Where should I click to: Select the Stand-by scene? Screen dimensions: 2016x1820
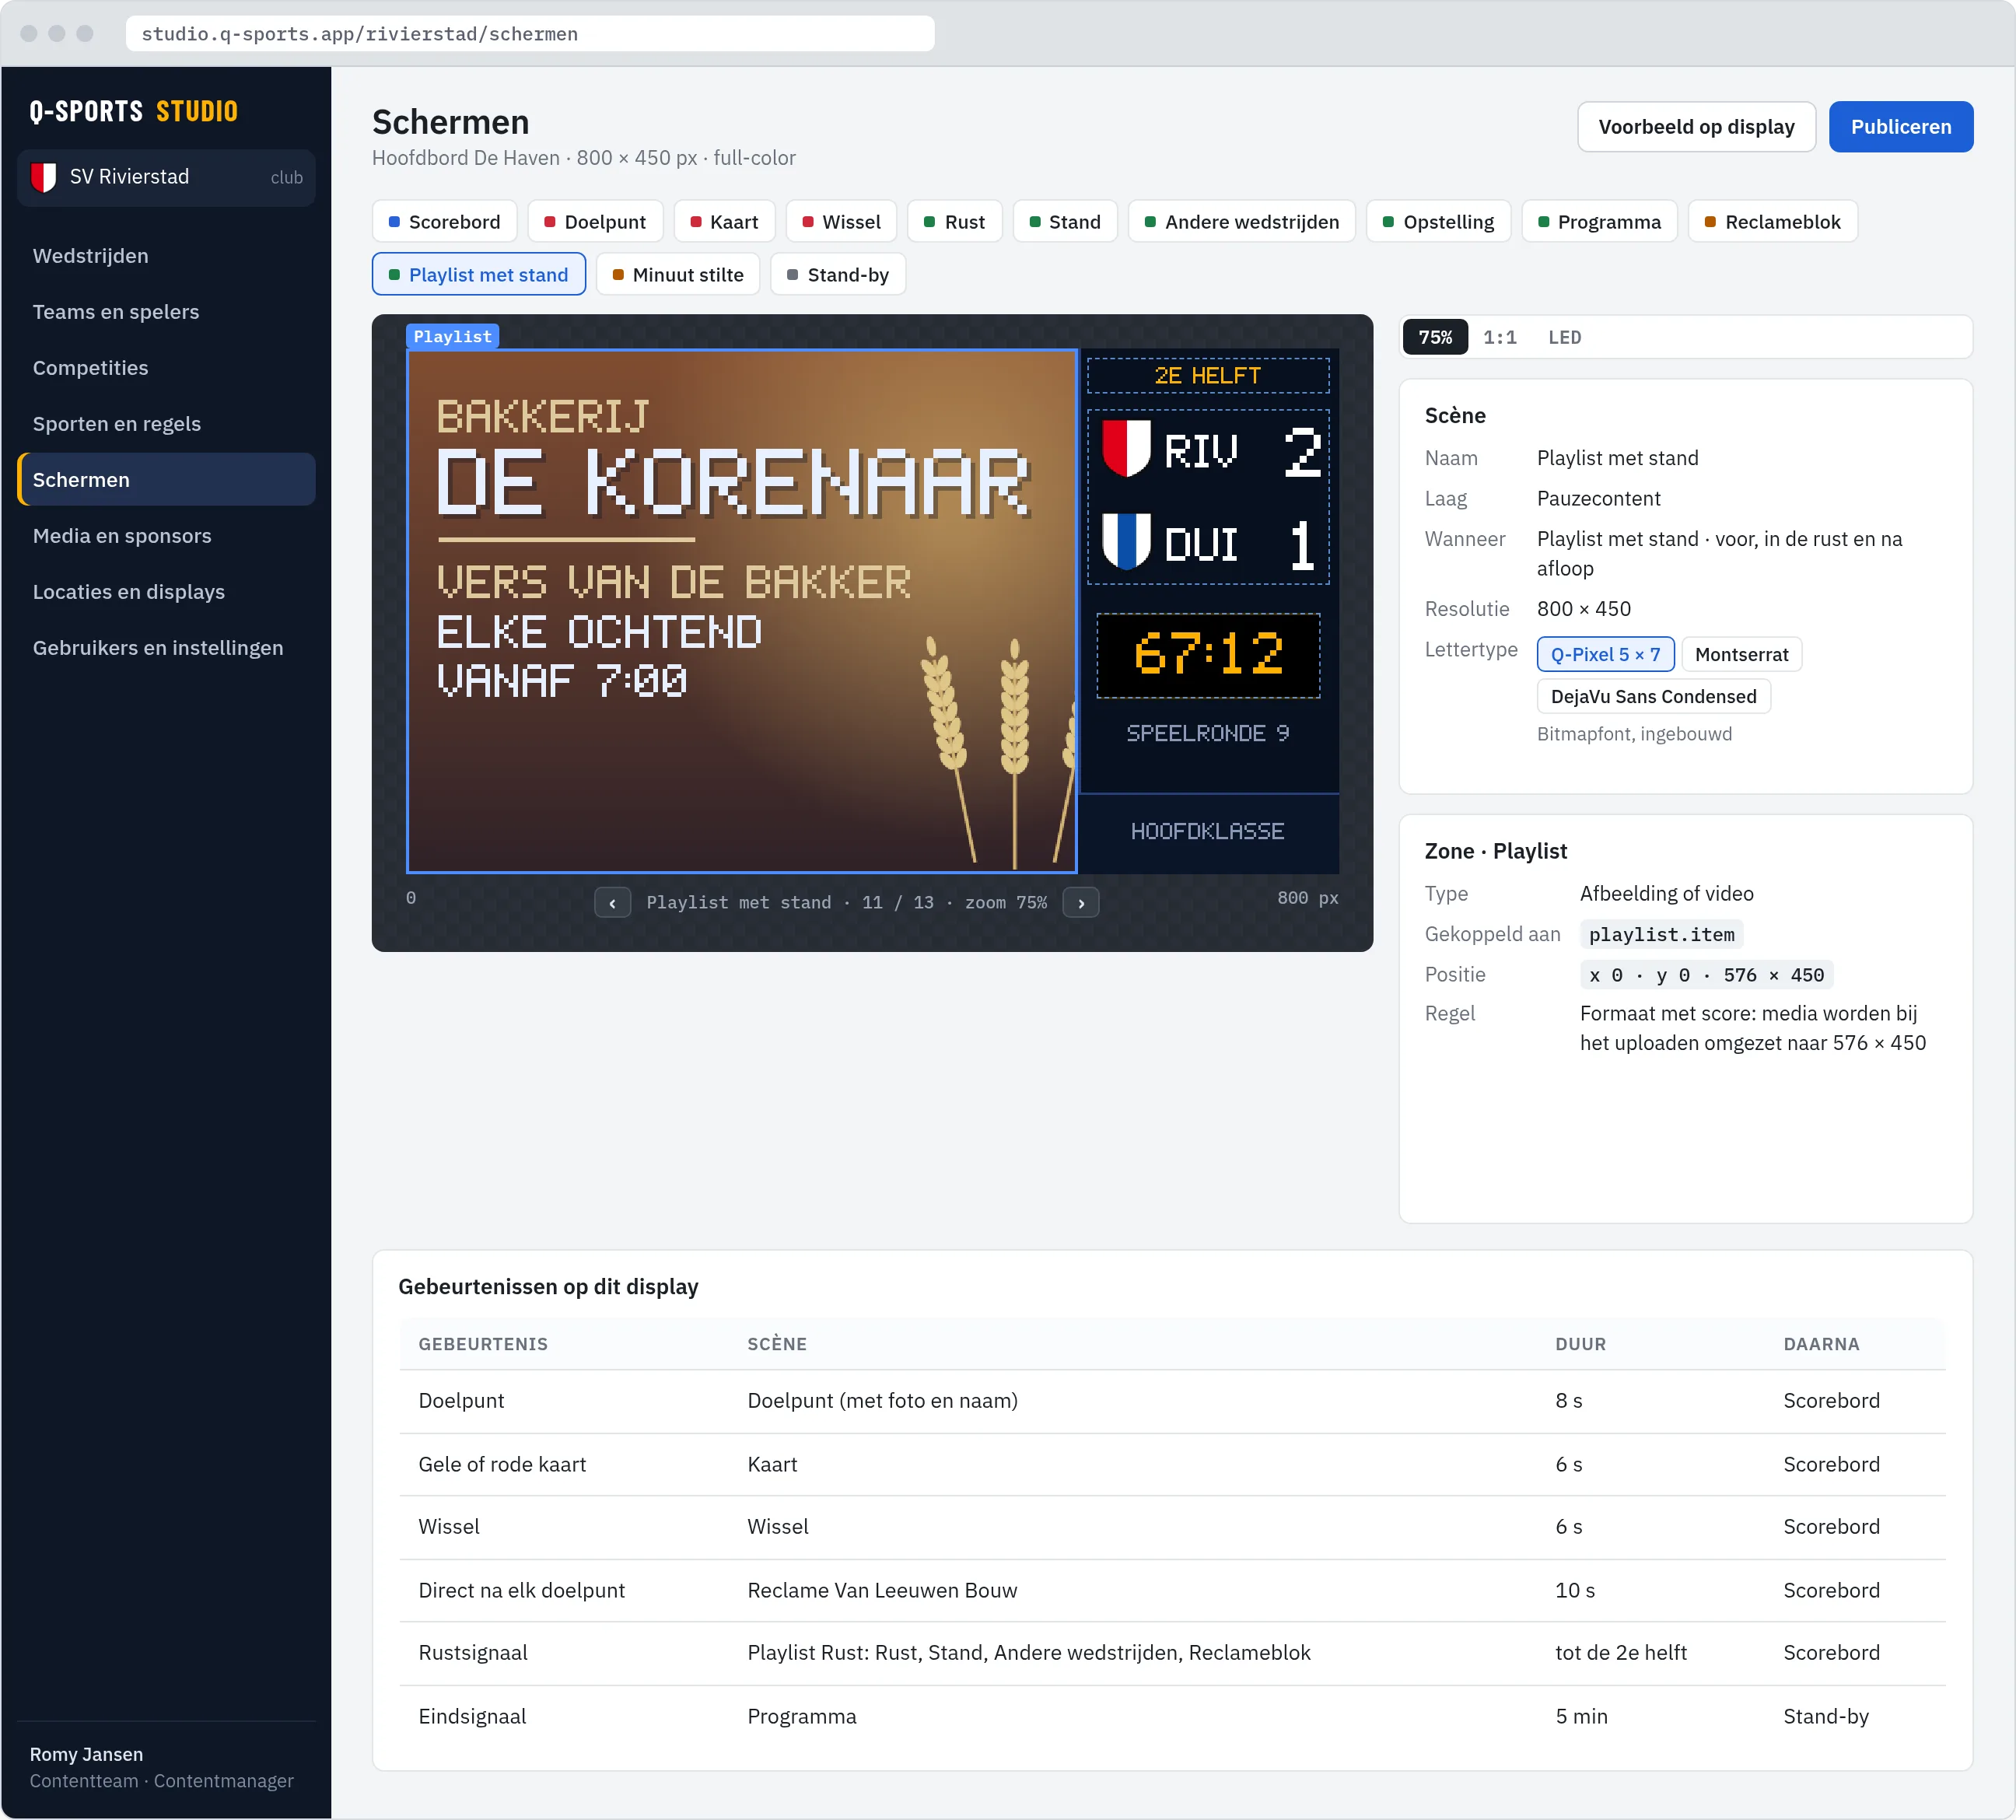837,275
